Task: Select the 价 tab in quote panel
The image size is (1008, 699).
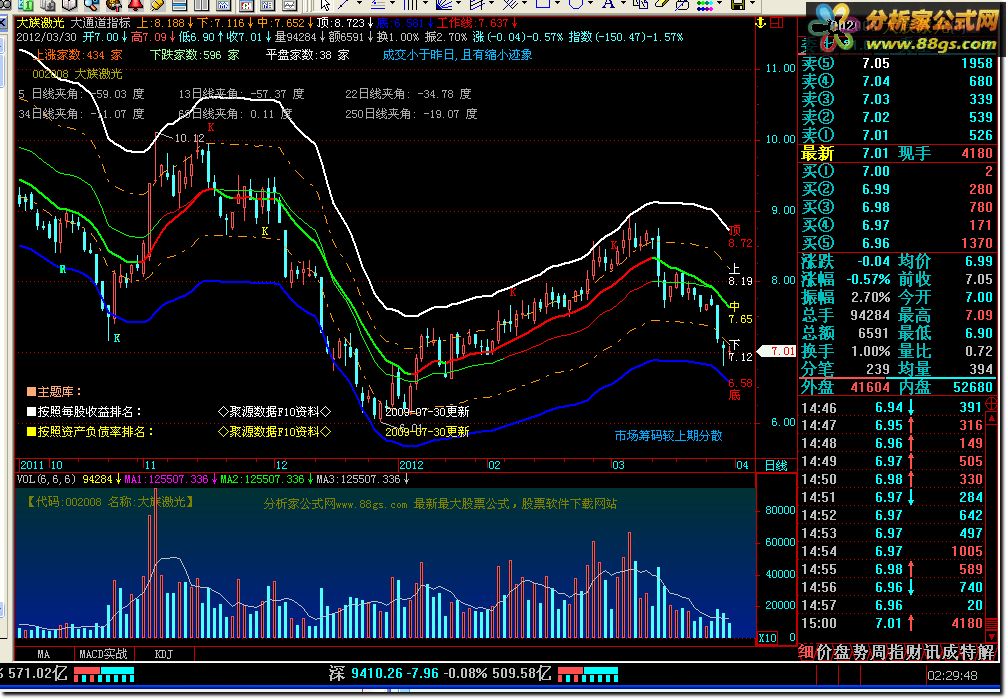Action: (x=824, y=652)
